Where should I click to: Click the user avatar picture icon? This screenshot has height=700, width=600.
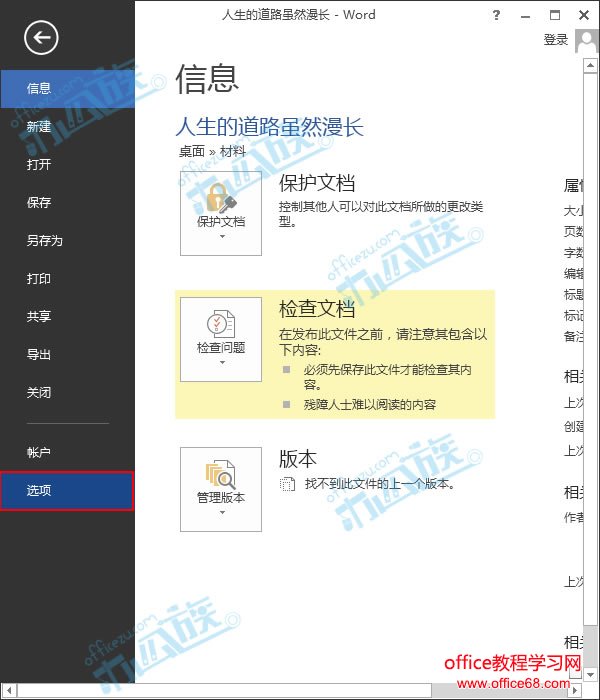pos(587,41)
